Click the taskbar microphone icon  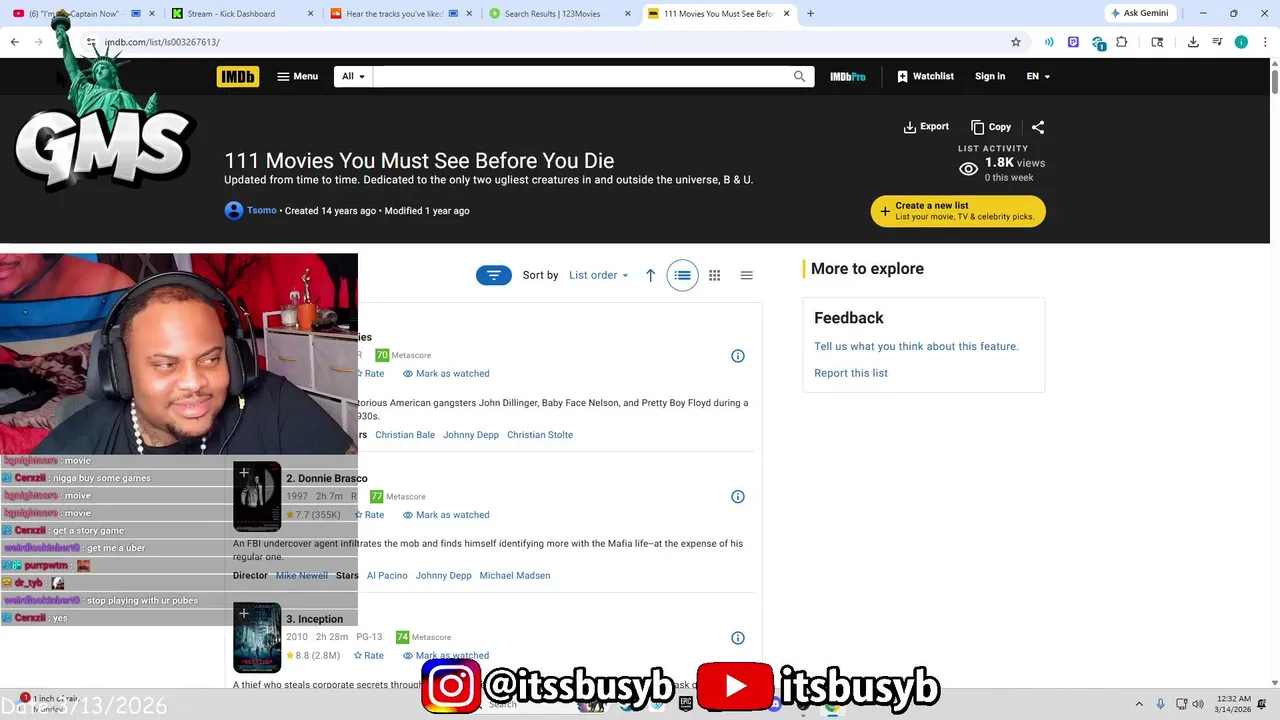pos(1161,704)
